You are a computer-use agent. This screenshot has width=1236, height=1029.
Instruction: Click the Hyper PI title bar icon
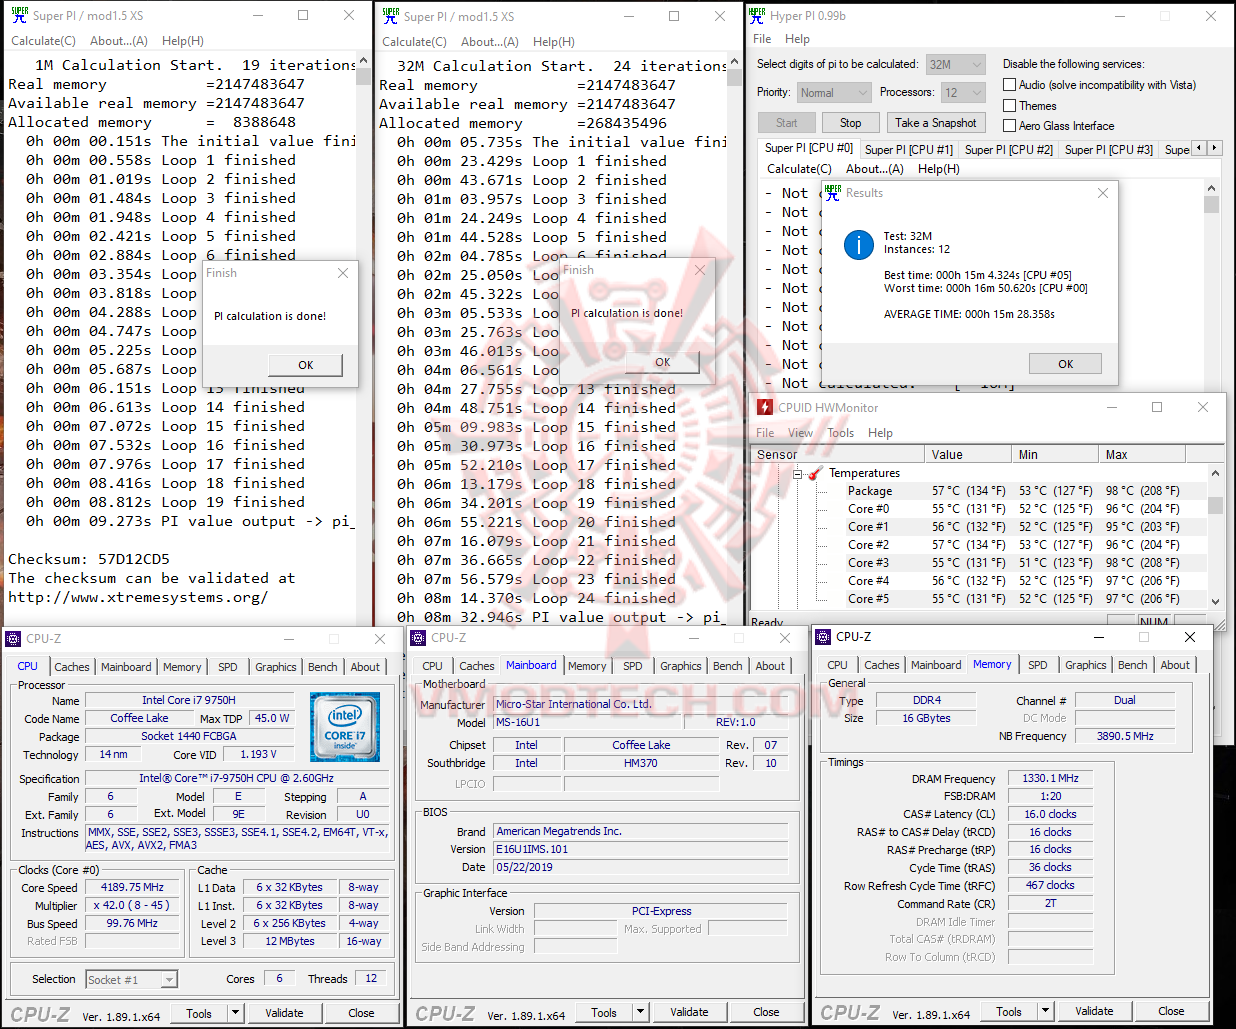[757, 15]
